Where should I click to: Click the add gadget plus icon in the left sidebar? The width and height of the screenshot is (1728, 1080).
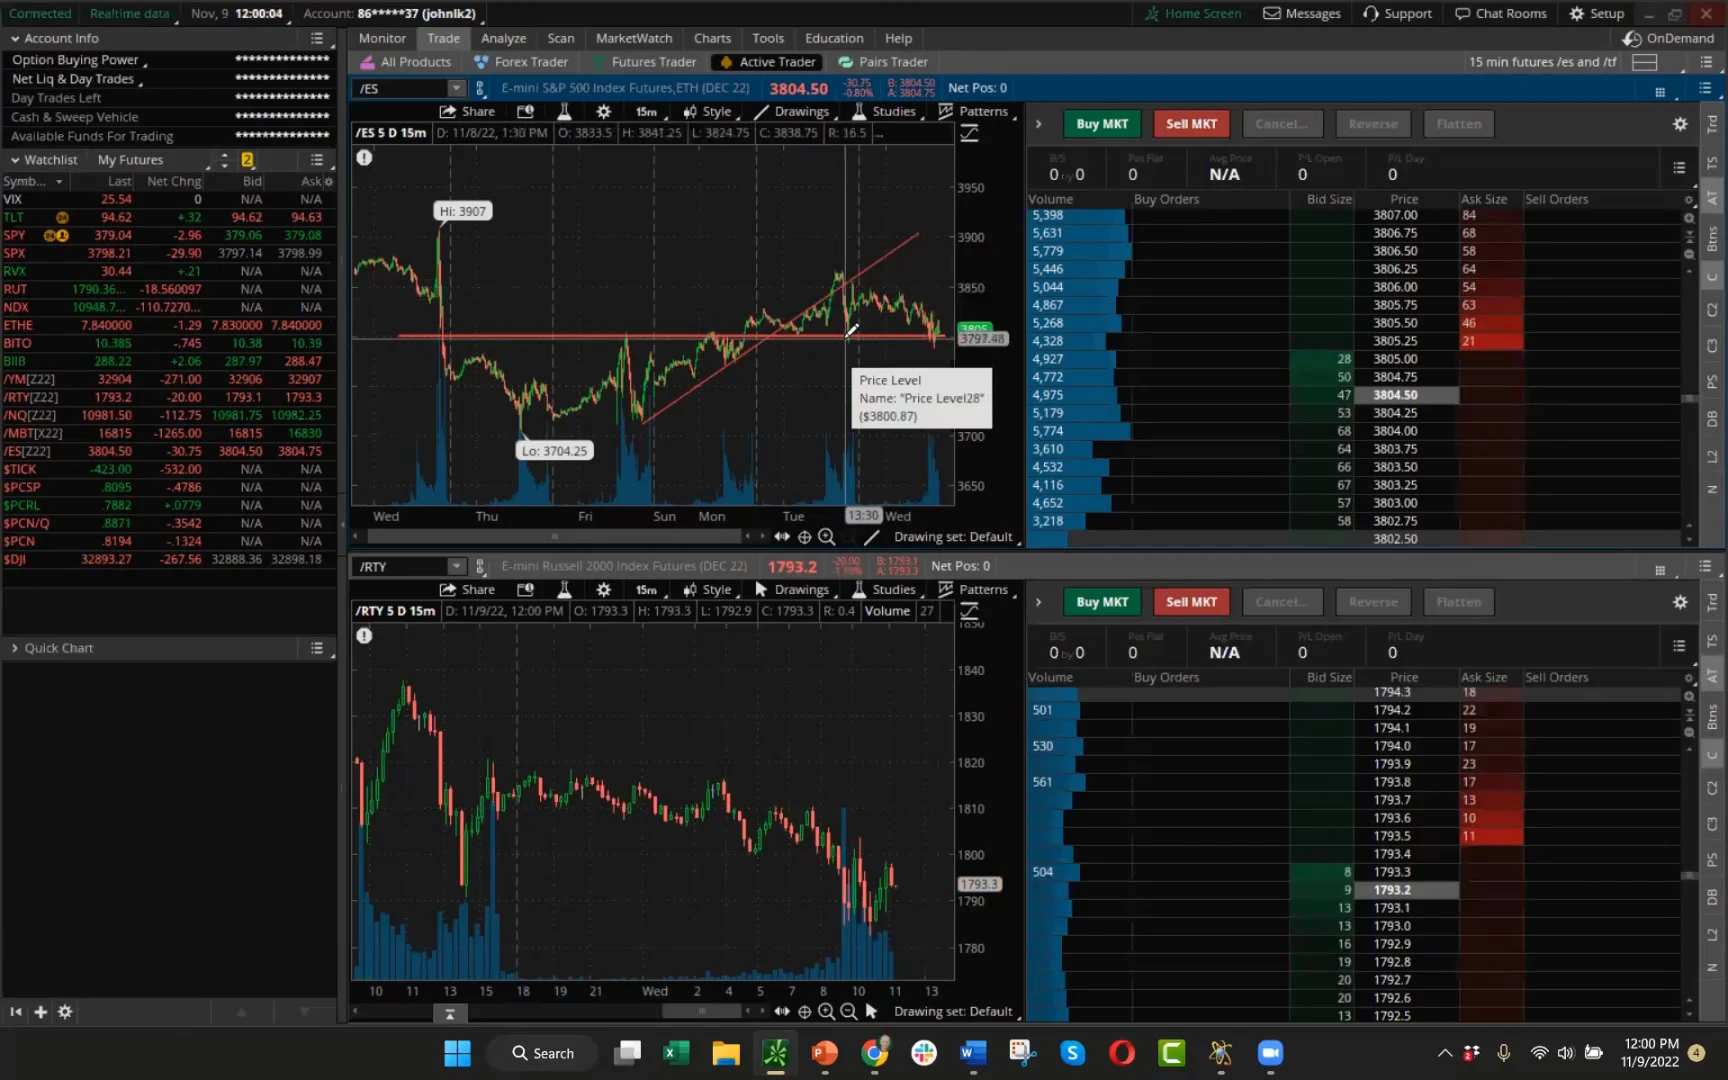click(x=40, y=1012)
